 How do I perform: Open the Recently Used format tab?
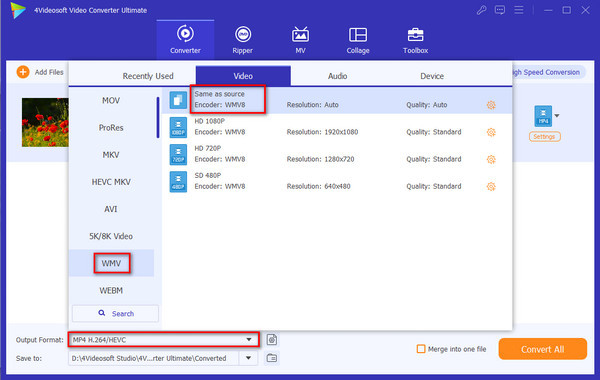[x=148, y=76]
